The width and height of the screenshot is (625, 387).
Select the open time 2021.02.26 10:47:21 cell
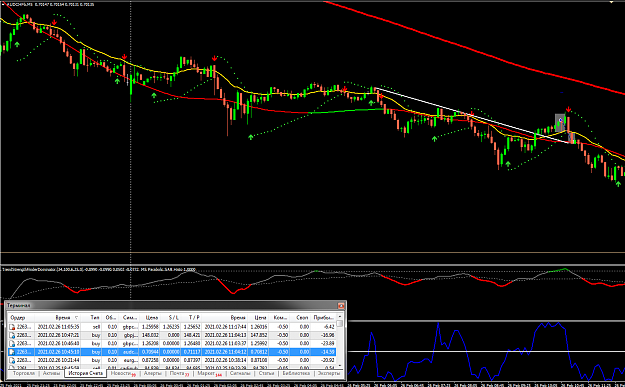point(58,335)
